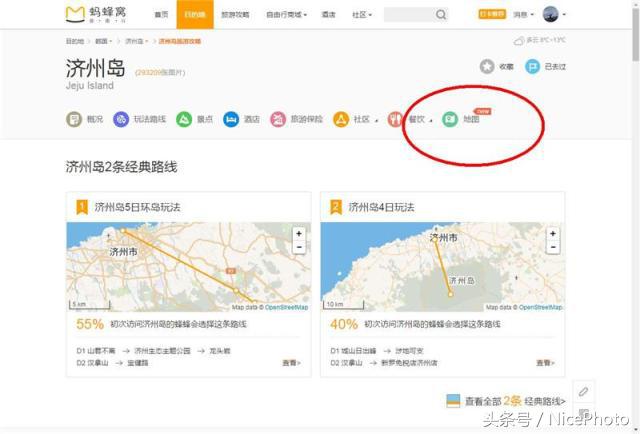
Task: Expand the arrow next to user avatar
Action: click(x=564, y=14)
